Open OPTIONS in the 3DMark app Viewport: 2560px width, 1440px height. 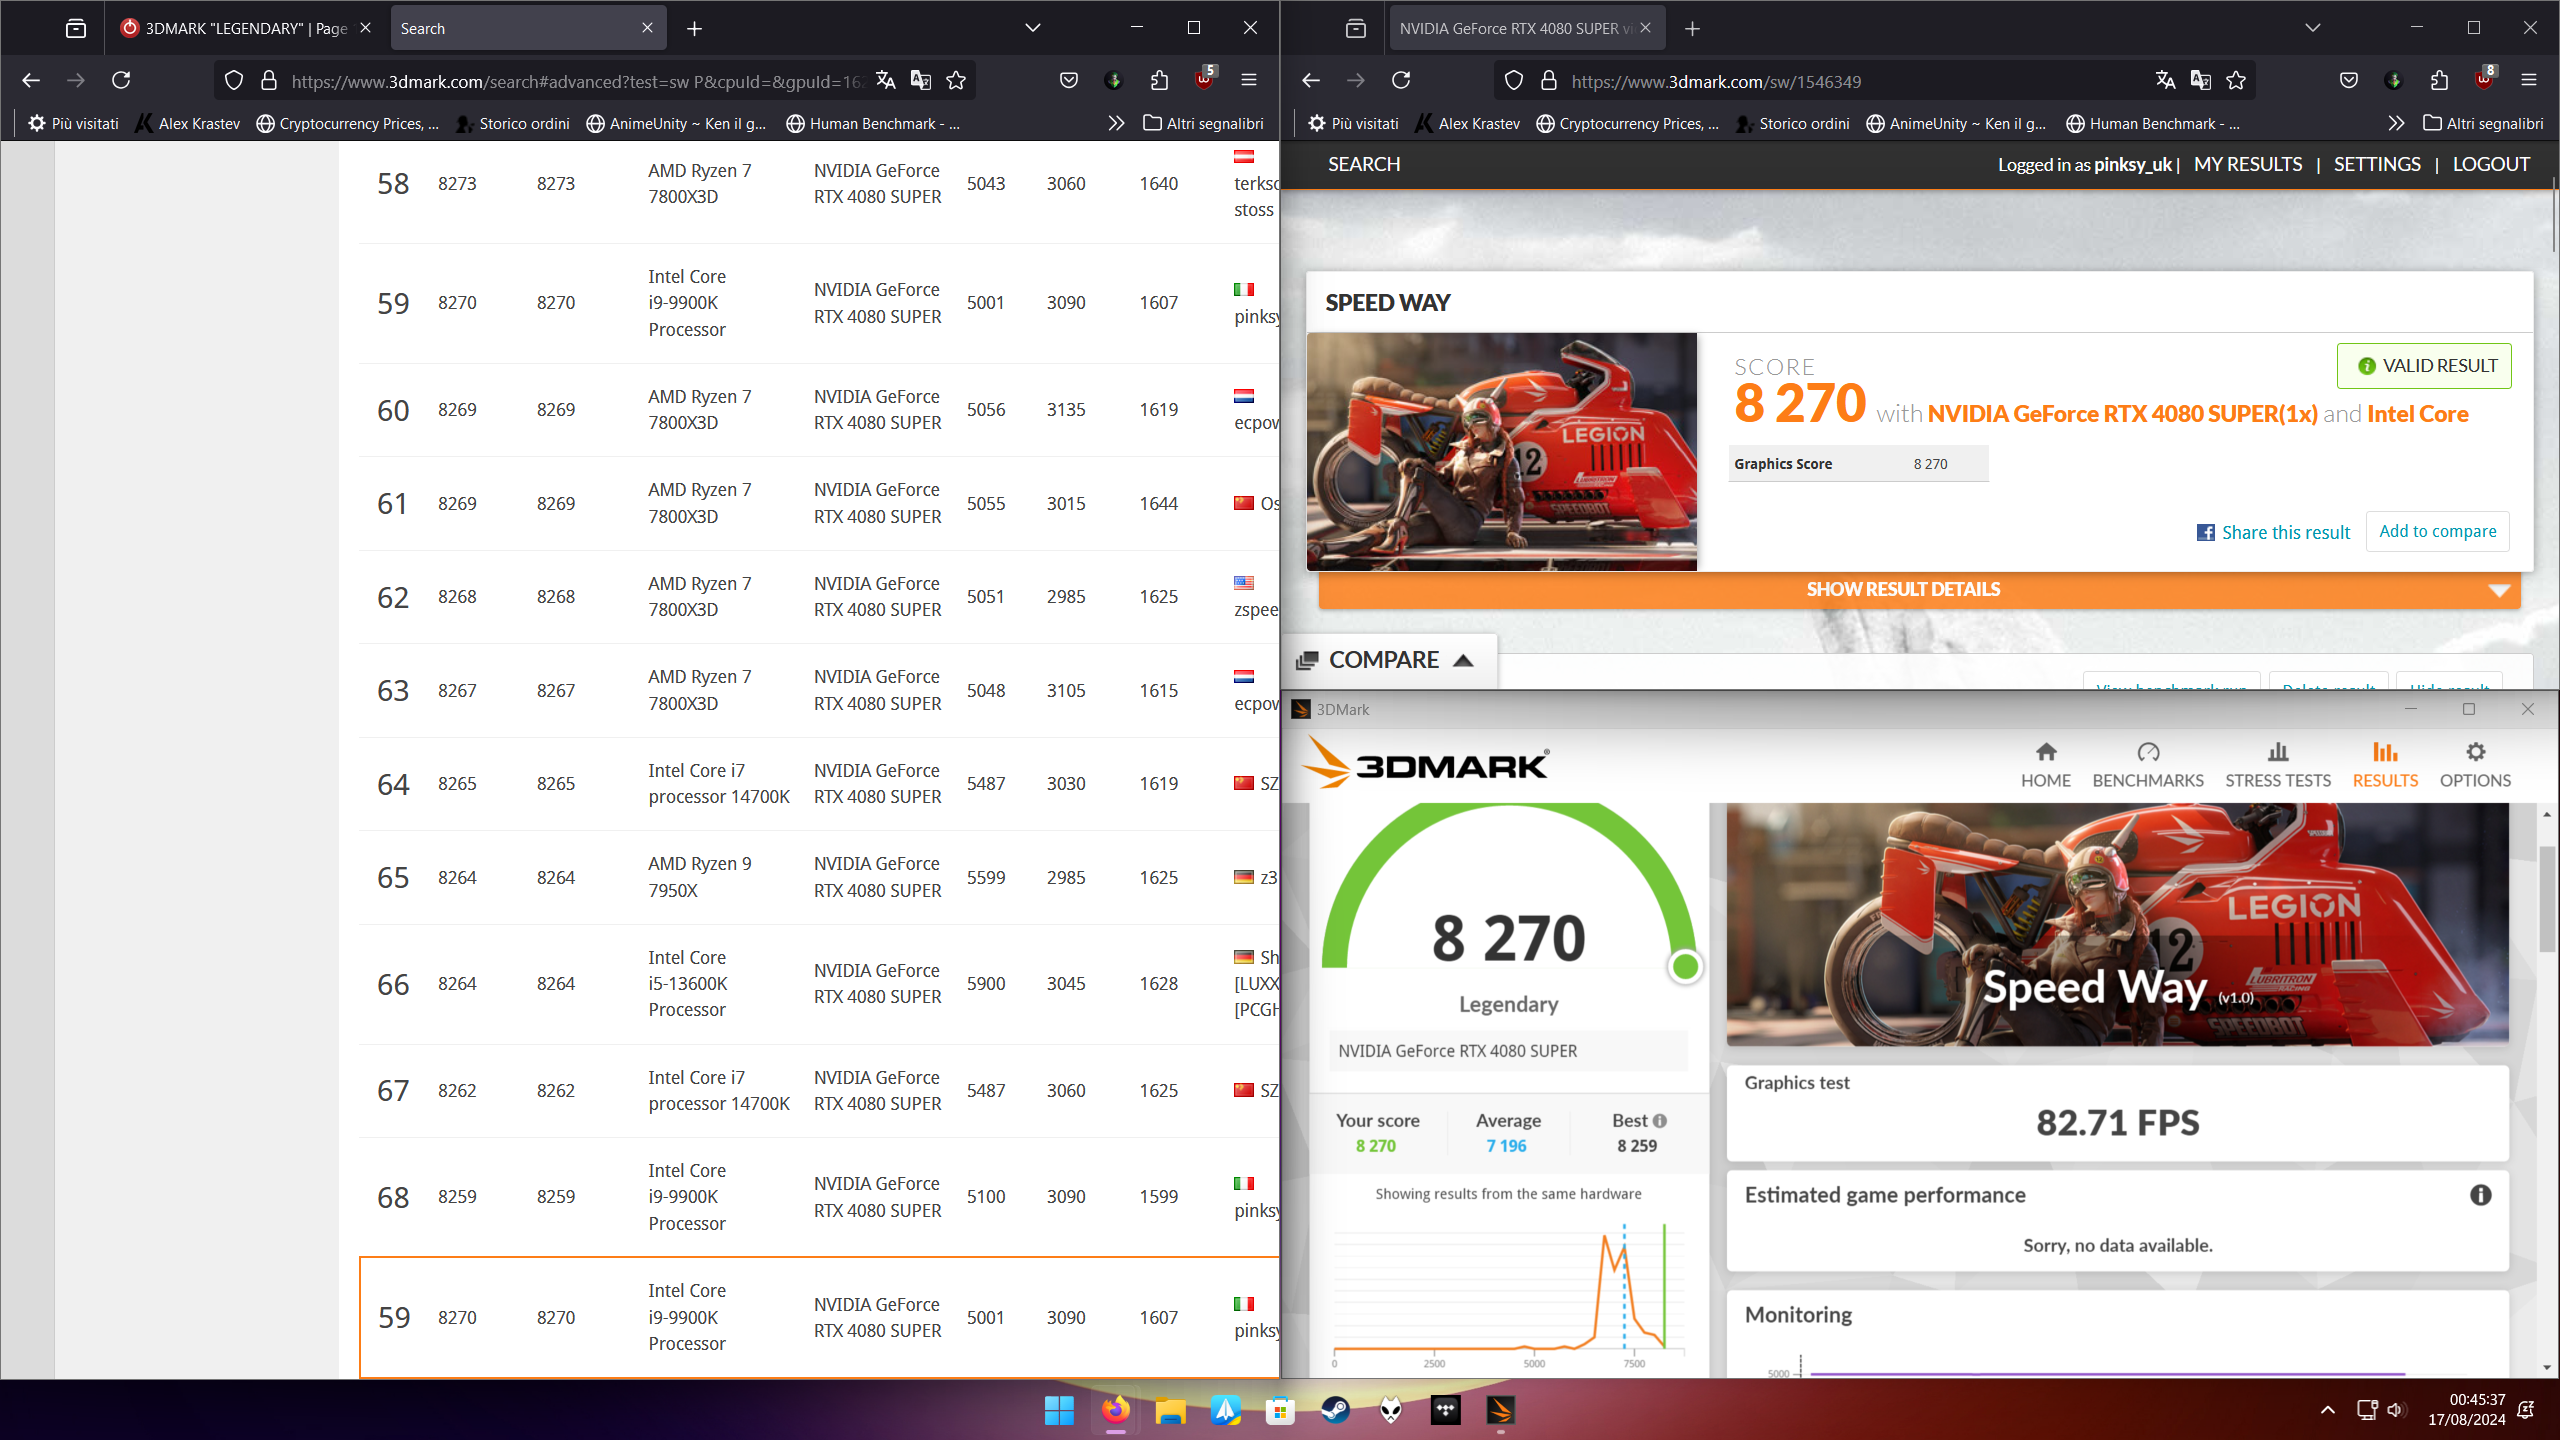2474,765
